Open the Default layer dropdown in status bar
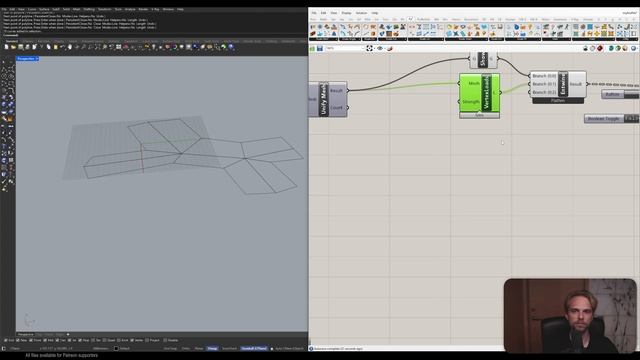The height and width of the screenshot is (360, 640). pyautogui.click(x=124, y=349)
